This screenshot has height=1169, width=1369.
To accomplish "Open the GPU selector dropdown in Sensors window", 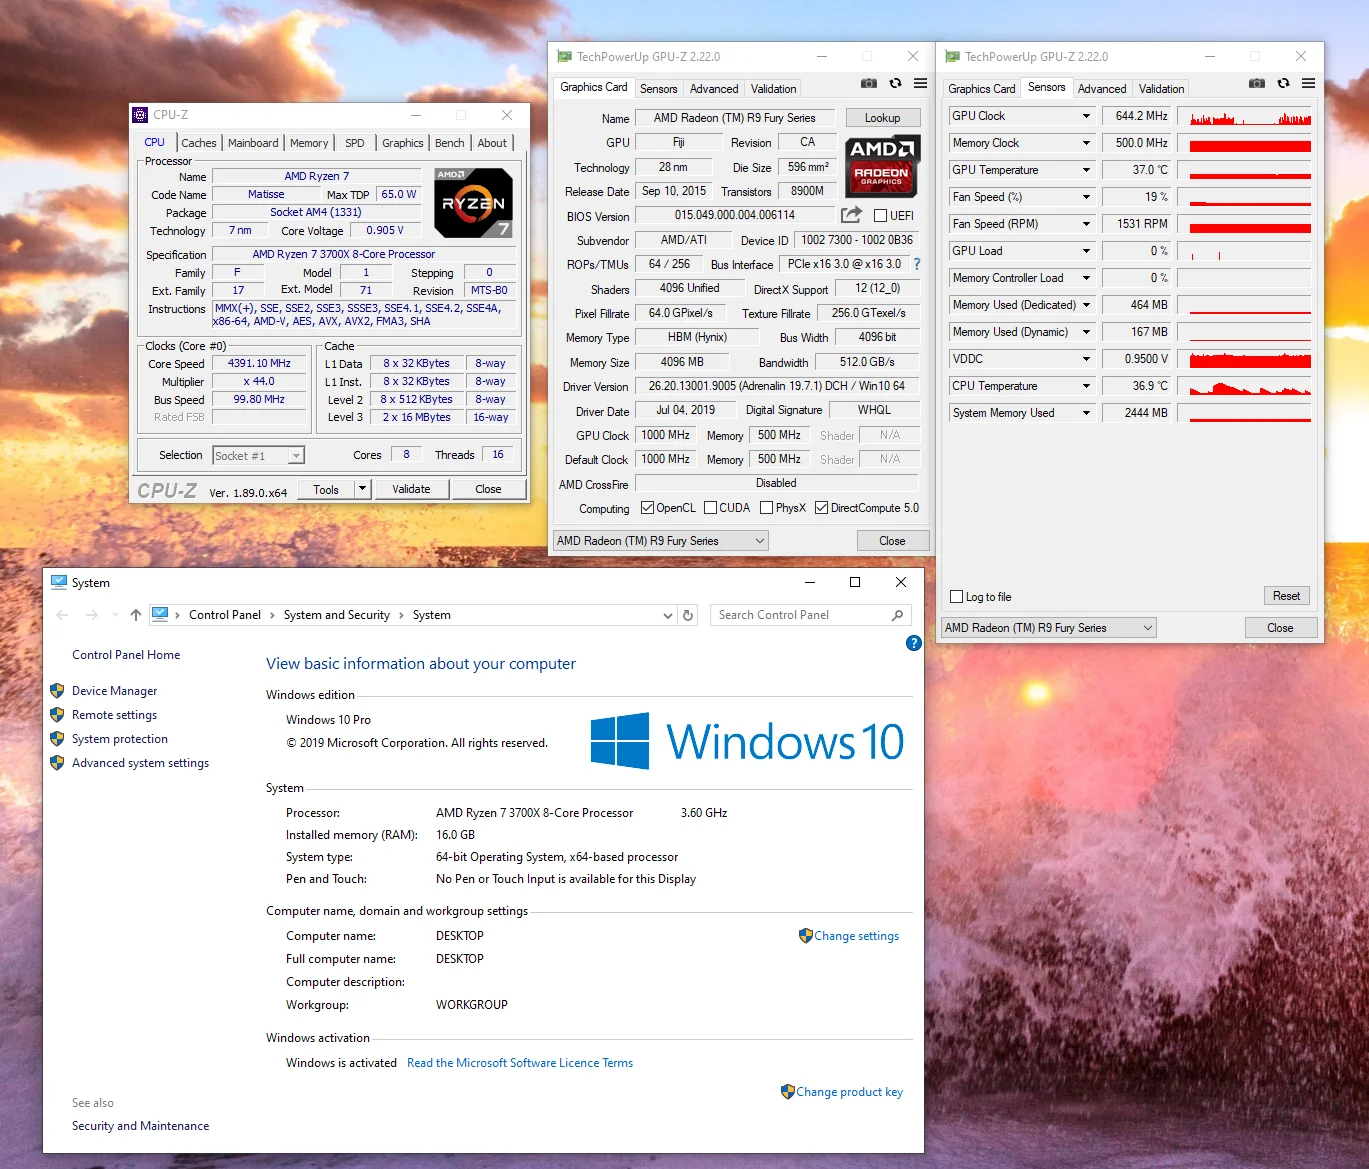I will click(1049, 628).
